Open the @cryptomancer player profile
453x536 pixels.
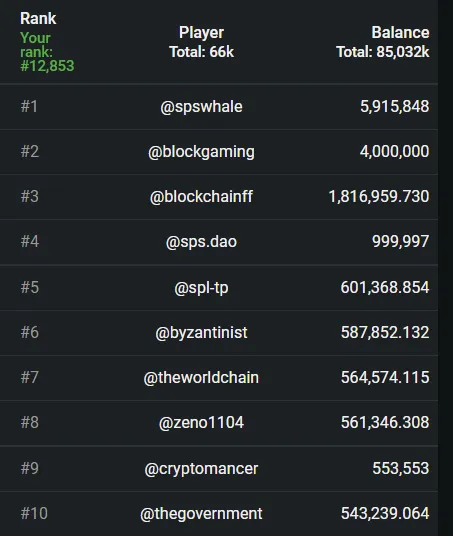tap(201, 469)
